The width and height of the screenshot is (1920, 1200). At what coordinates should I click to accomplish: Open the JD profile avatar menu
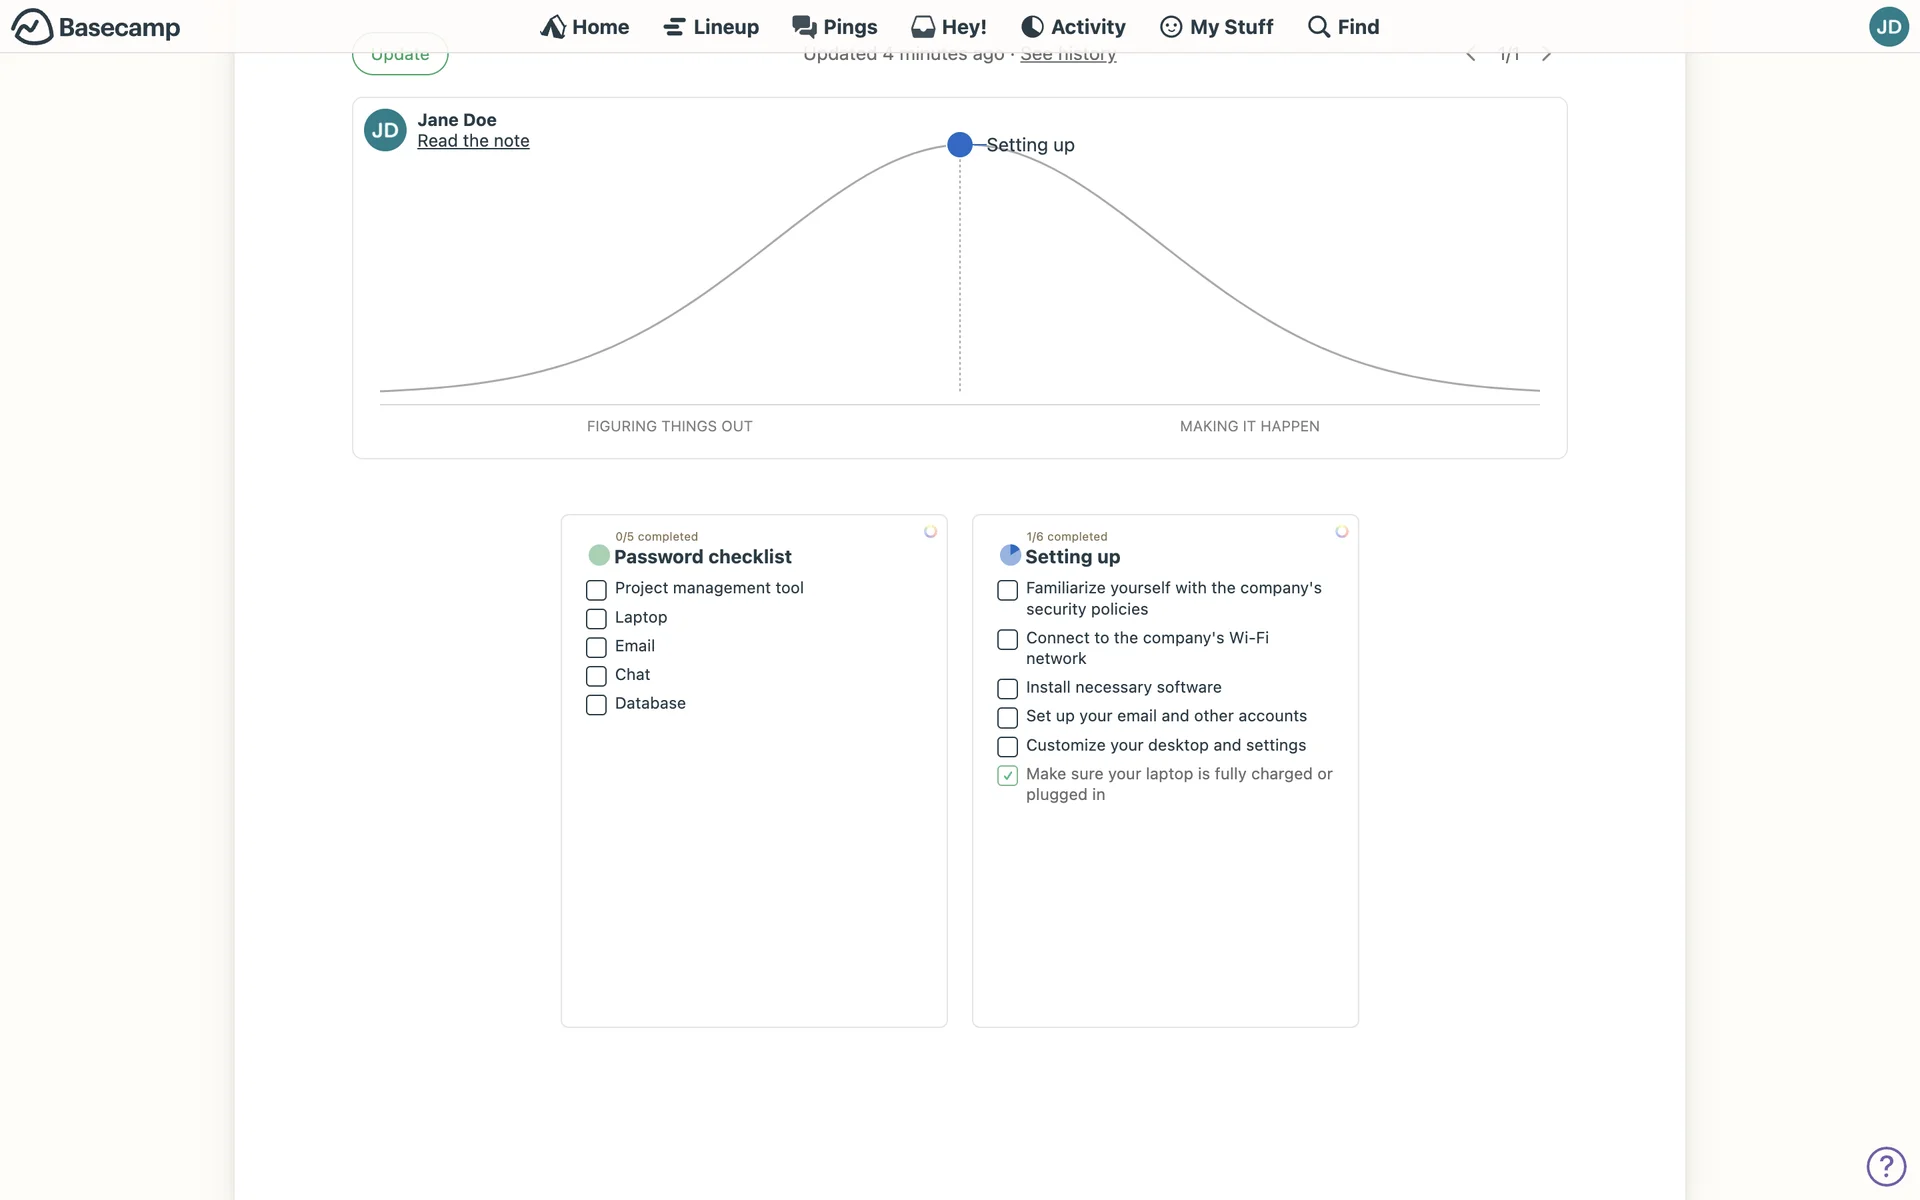1888,27
